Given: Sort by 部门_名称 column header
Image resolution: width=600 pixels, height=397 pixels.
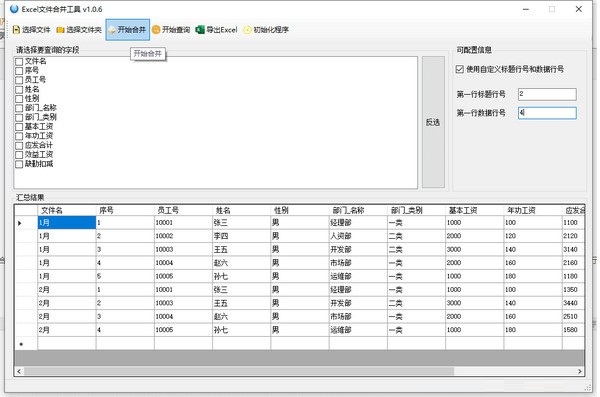Looking at the screenshot, I should [x=358, y=210].
